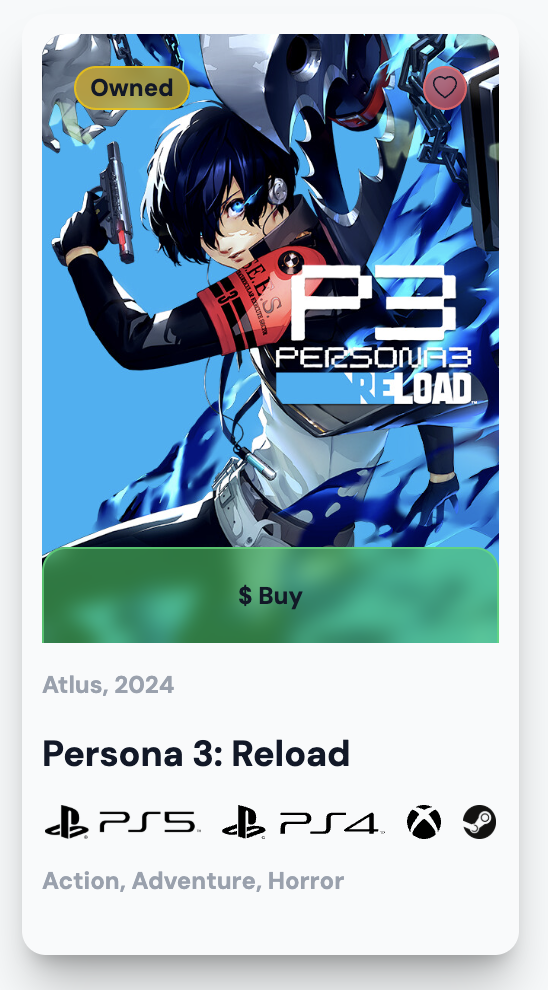Click the green $ Buy button
The height and width of the screenshot is (990, 548).
point(270,595)
